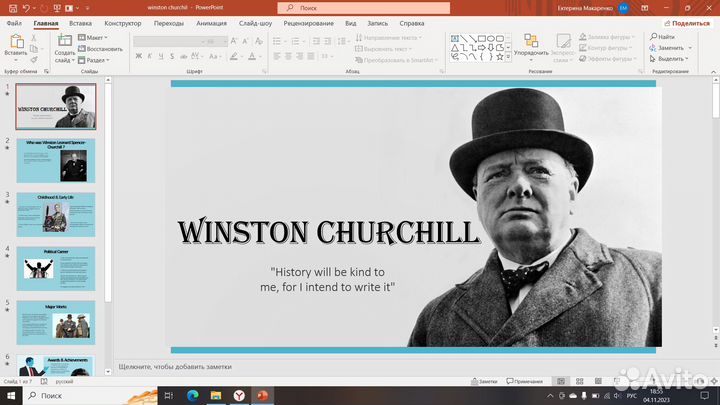
Task: Click the Вставить paste icon
Action: 16,46
